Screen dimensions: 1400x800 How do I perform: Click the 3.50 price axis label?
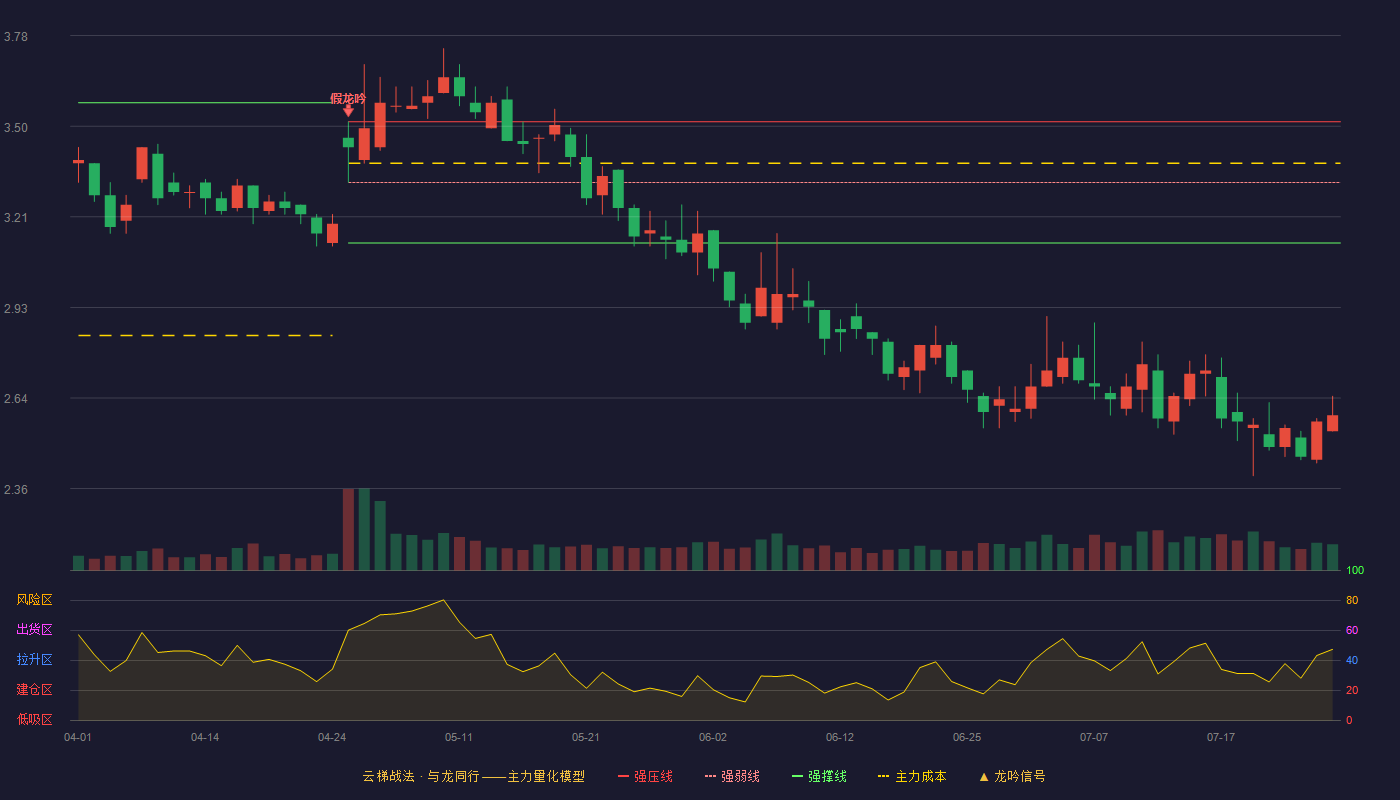click(x=16, y=128)
